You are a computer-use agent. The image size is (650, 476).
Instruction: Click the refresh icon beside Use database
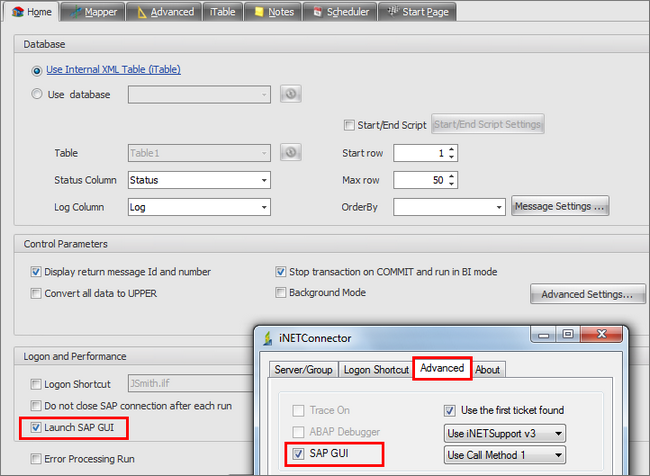click(291, 94)
